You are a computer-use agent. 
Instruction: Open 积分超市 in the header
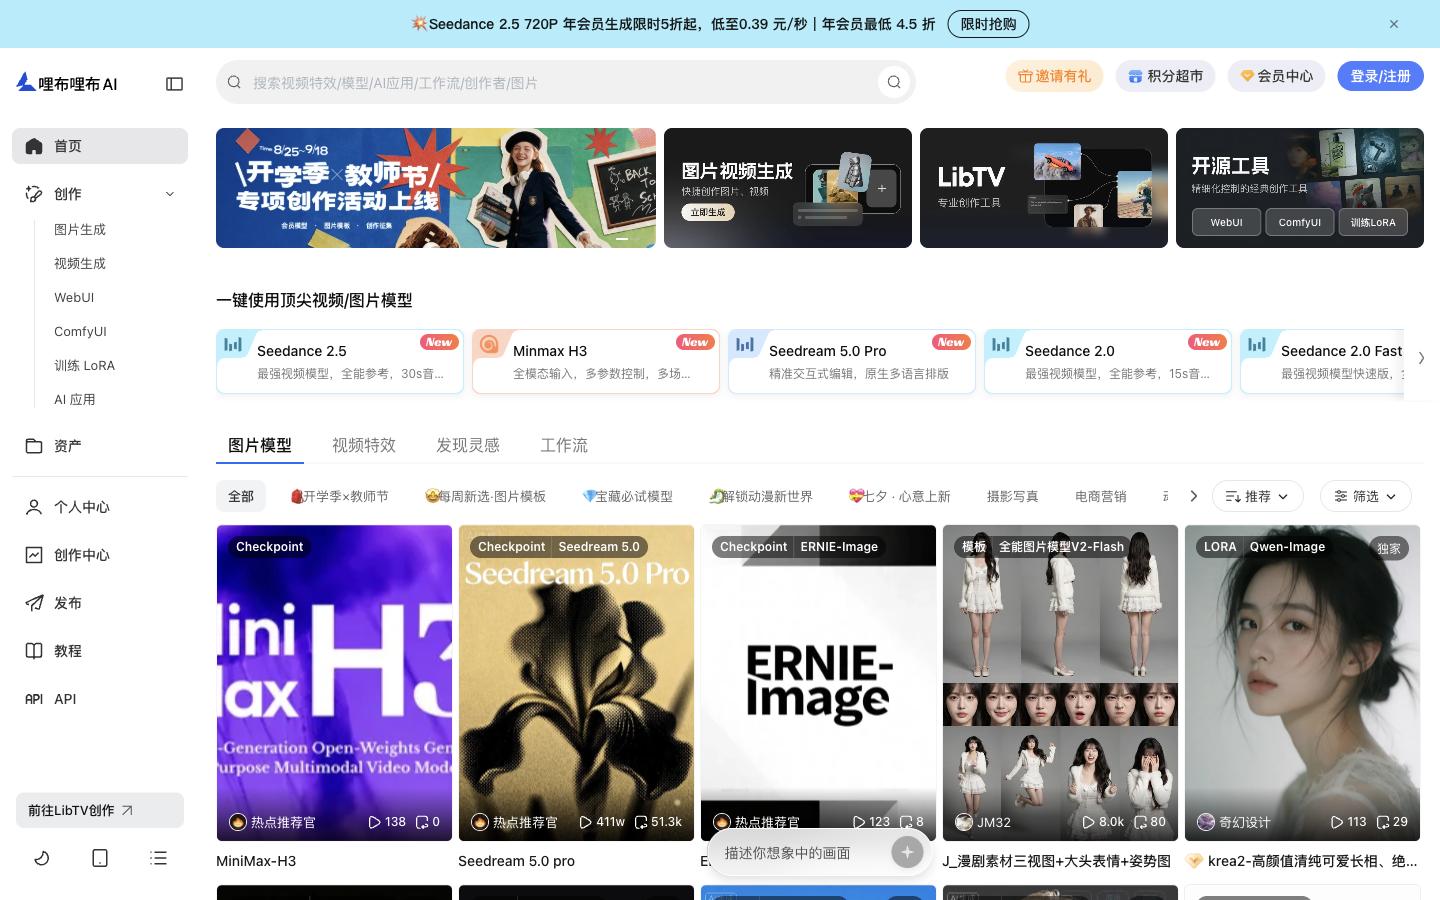pos(1166,76)
